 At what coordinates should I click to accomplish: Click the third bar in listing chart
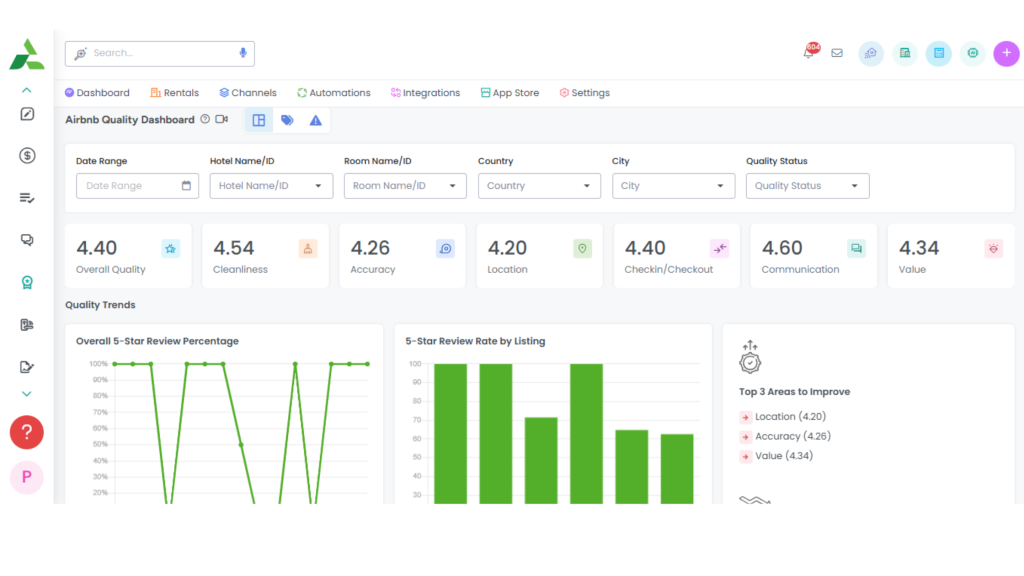coord(541,460)
